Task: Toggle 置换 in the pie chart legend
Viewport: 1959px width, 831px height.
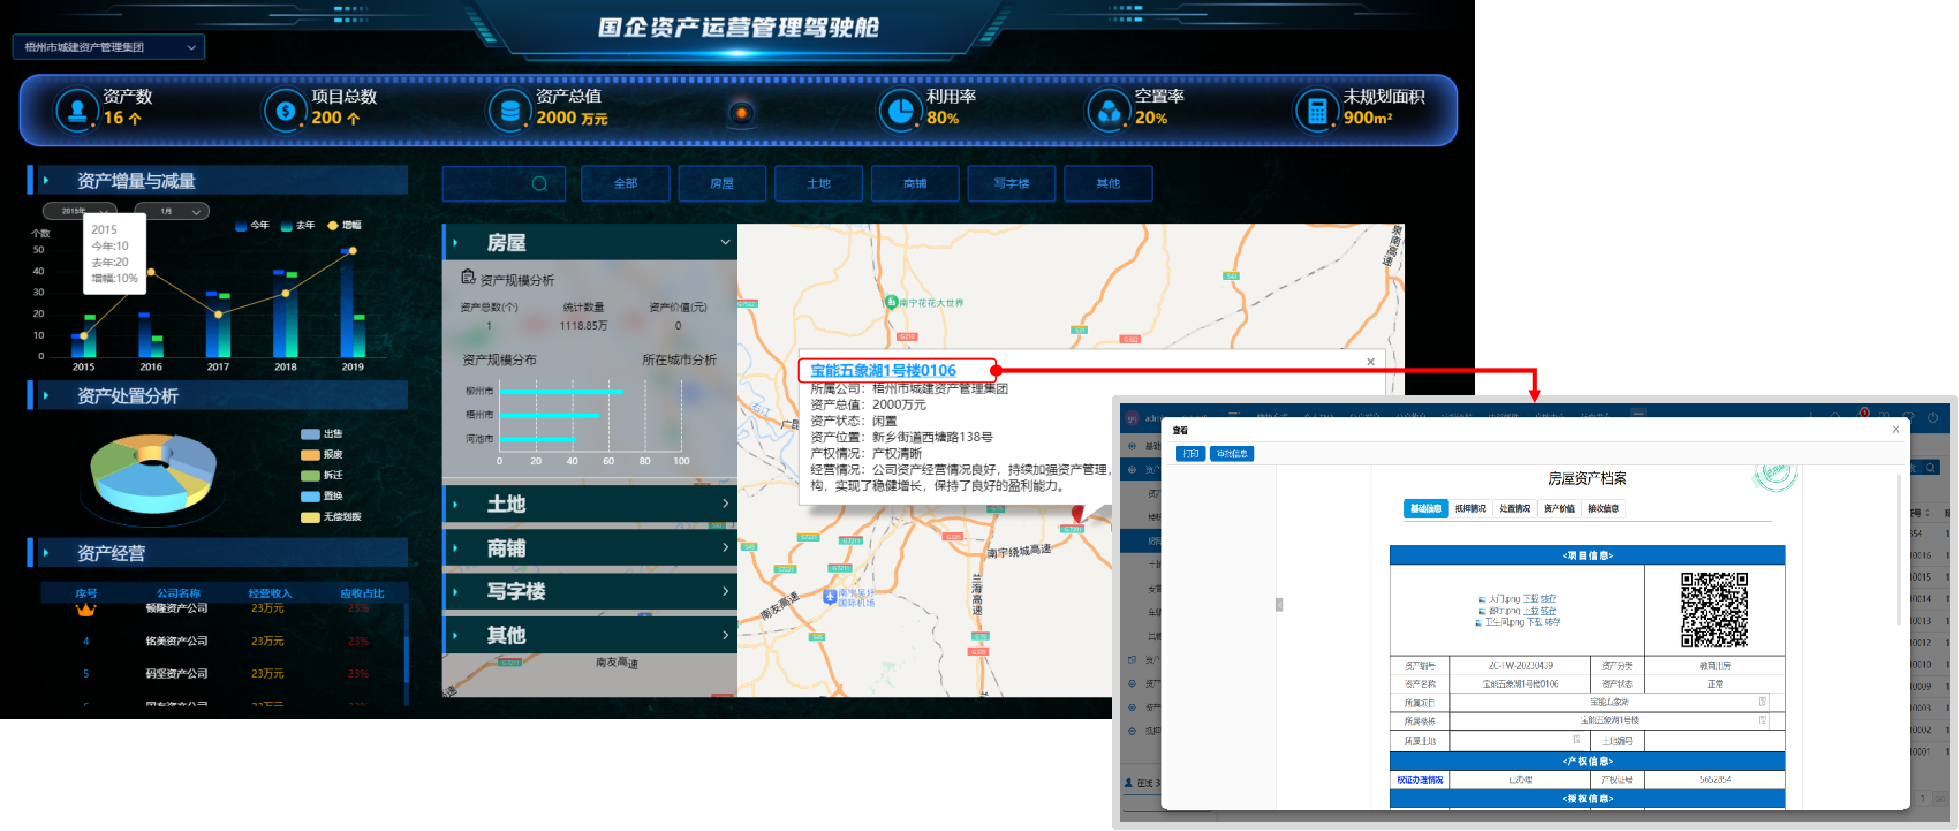Action: tap(322, 496)
